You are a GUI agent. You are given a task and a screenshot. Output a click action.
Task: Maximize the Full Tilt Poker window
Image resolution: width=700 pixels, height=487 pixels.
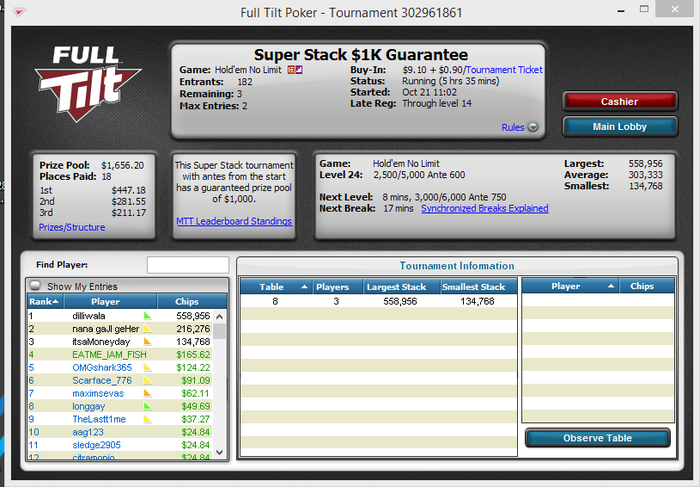[644, 9]
